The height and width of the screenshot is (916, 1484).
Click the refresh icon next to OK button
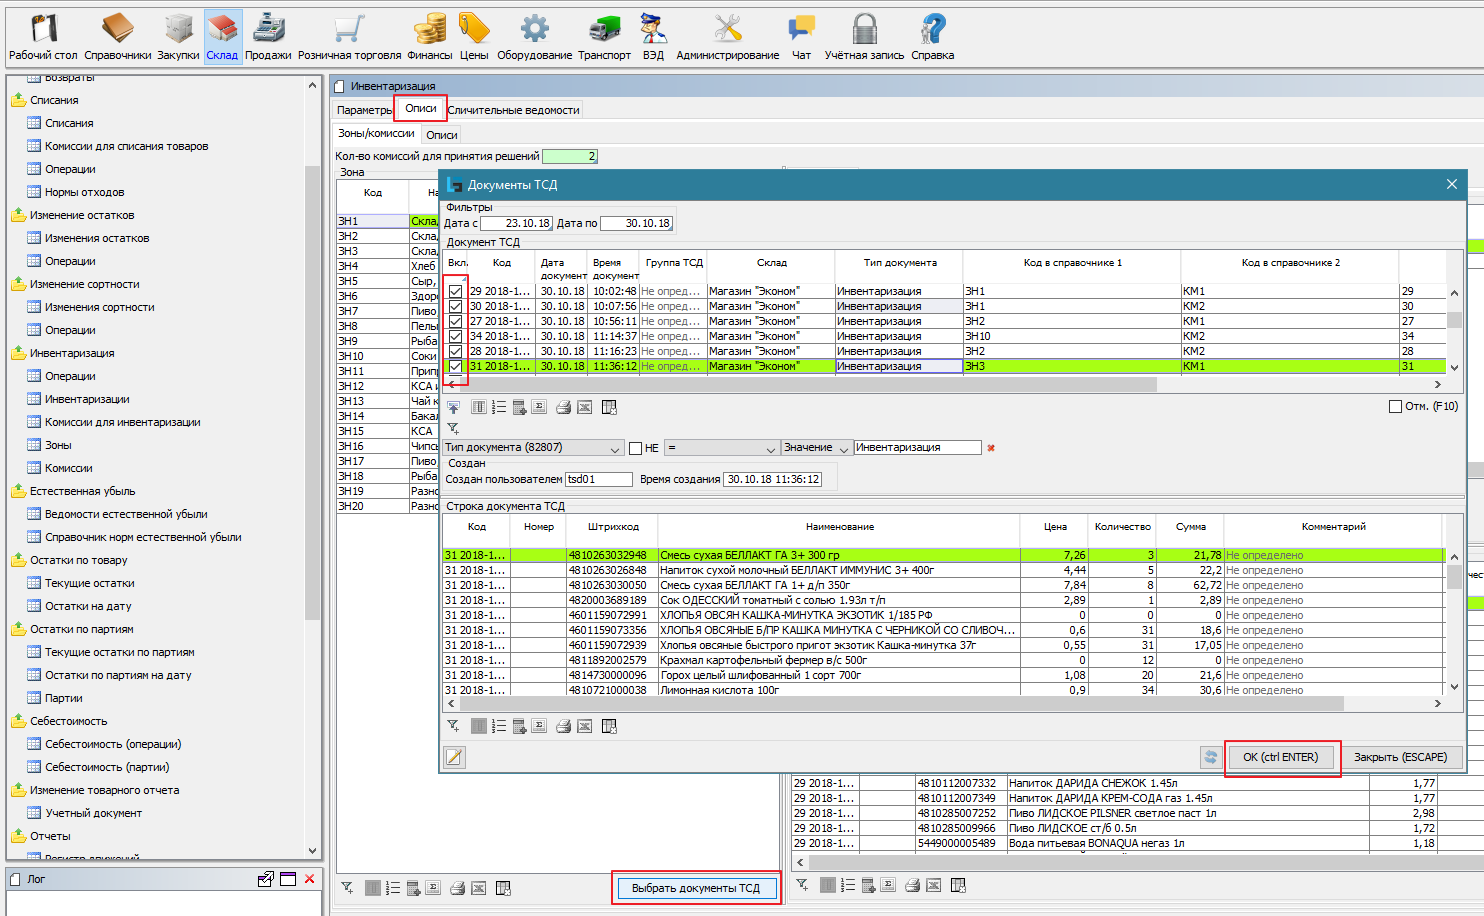[1210, 757]
